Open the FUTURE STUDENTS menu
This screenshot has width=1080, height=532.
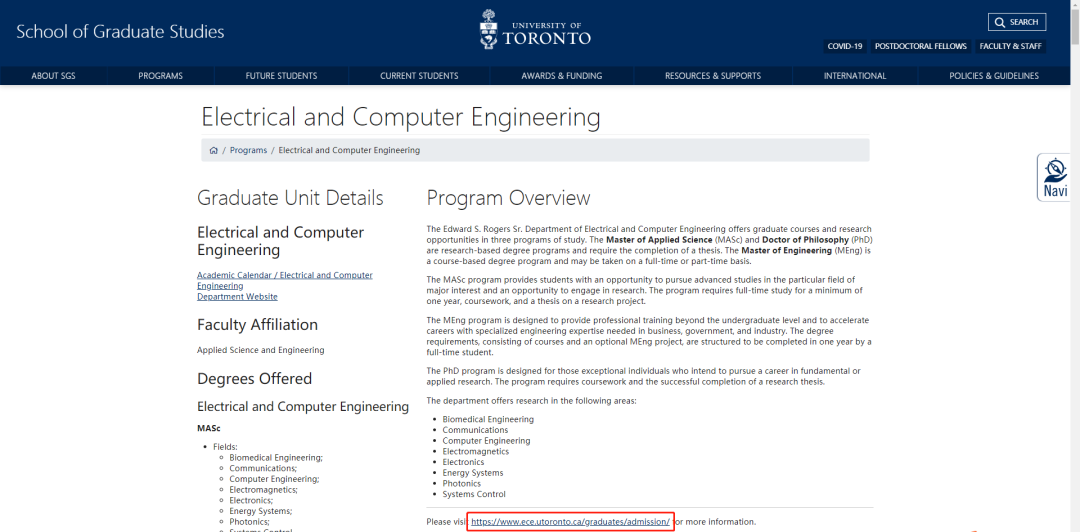[281, 76]
